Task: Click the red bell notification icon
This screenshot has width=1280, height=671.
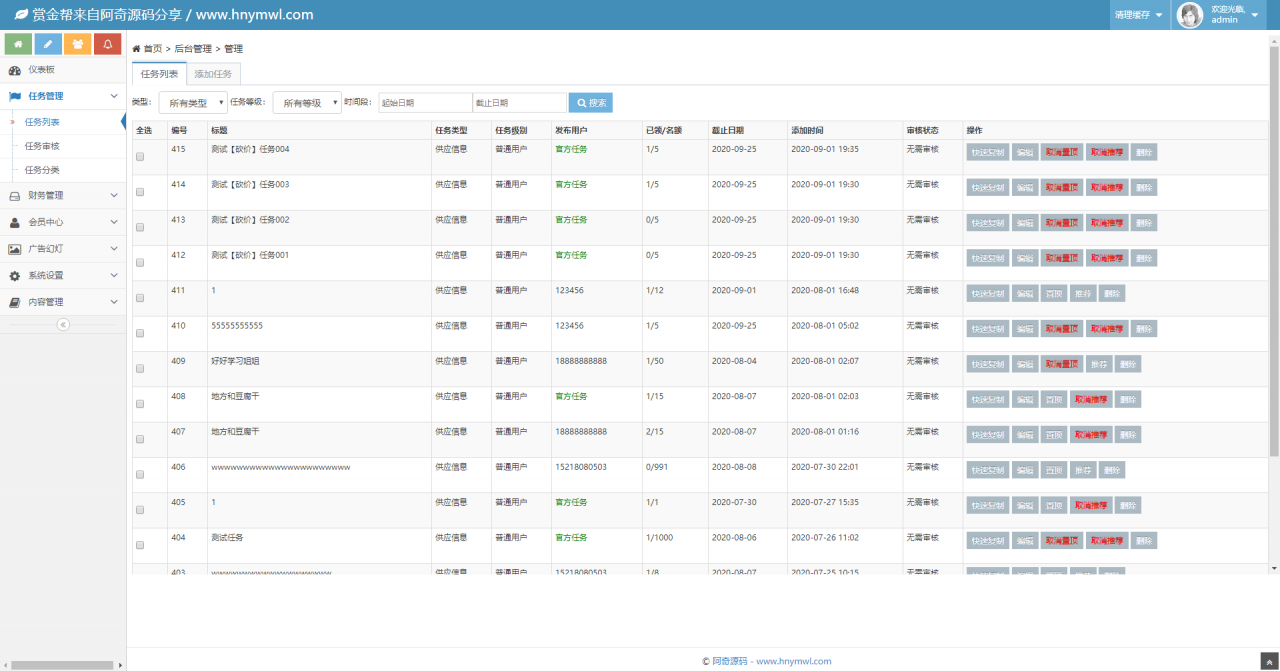Action: click(x=108, y=44)
